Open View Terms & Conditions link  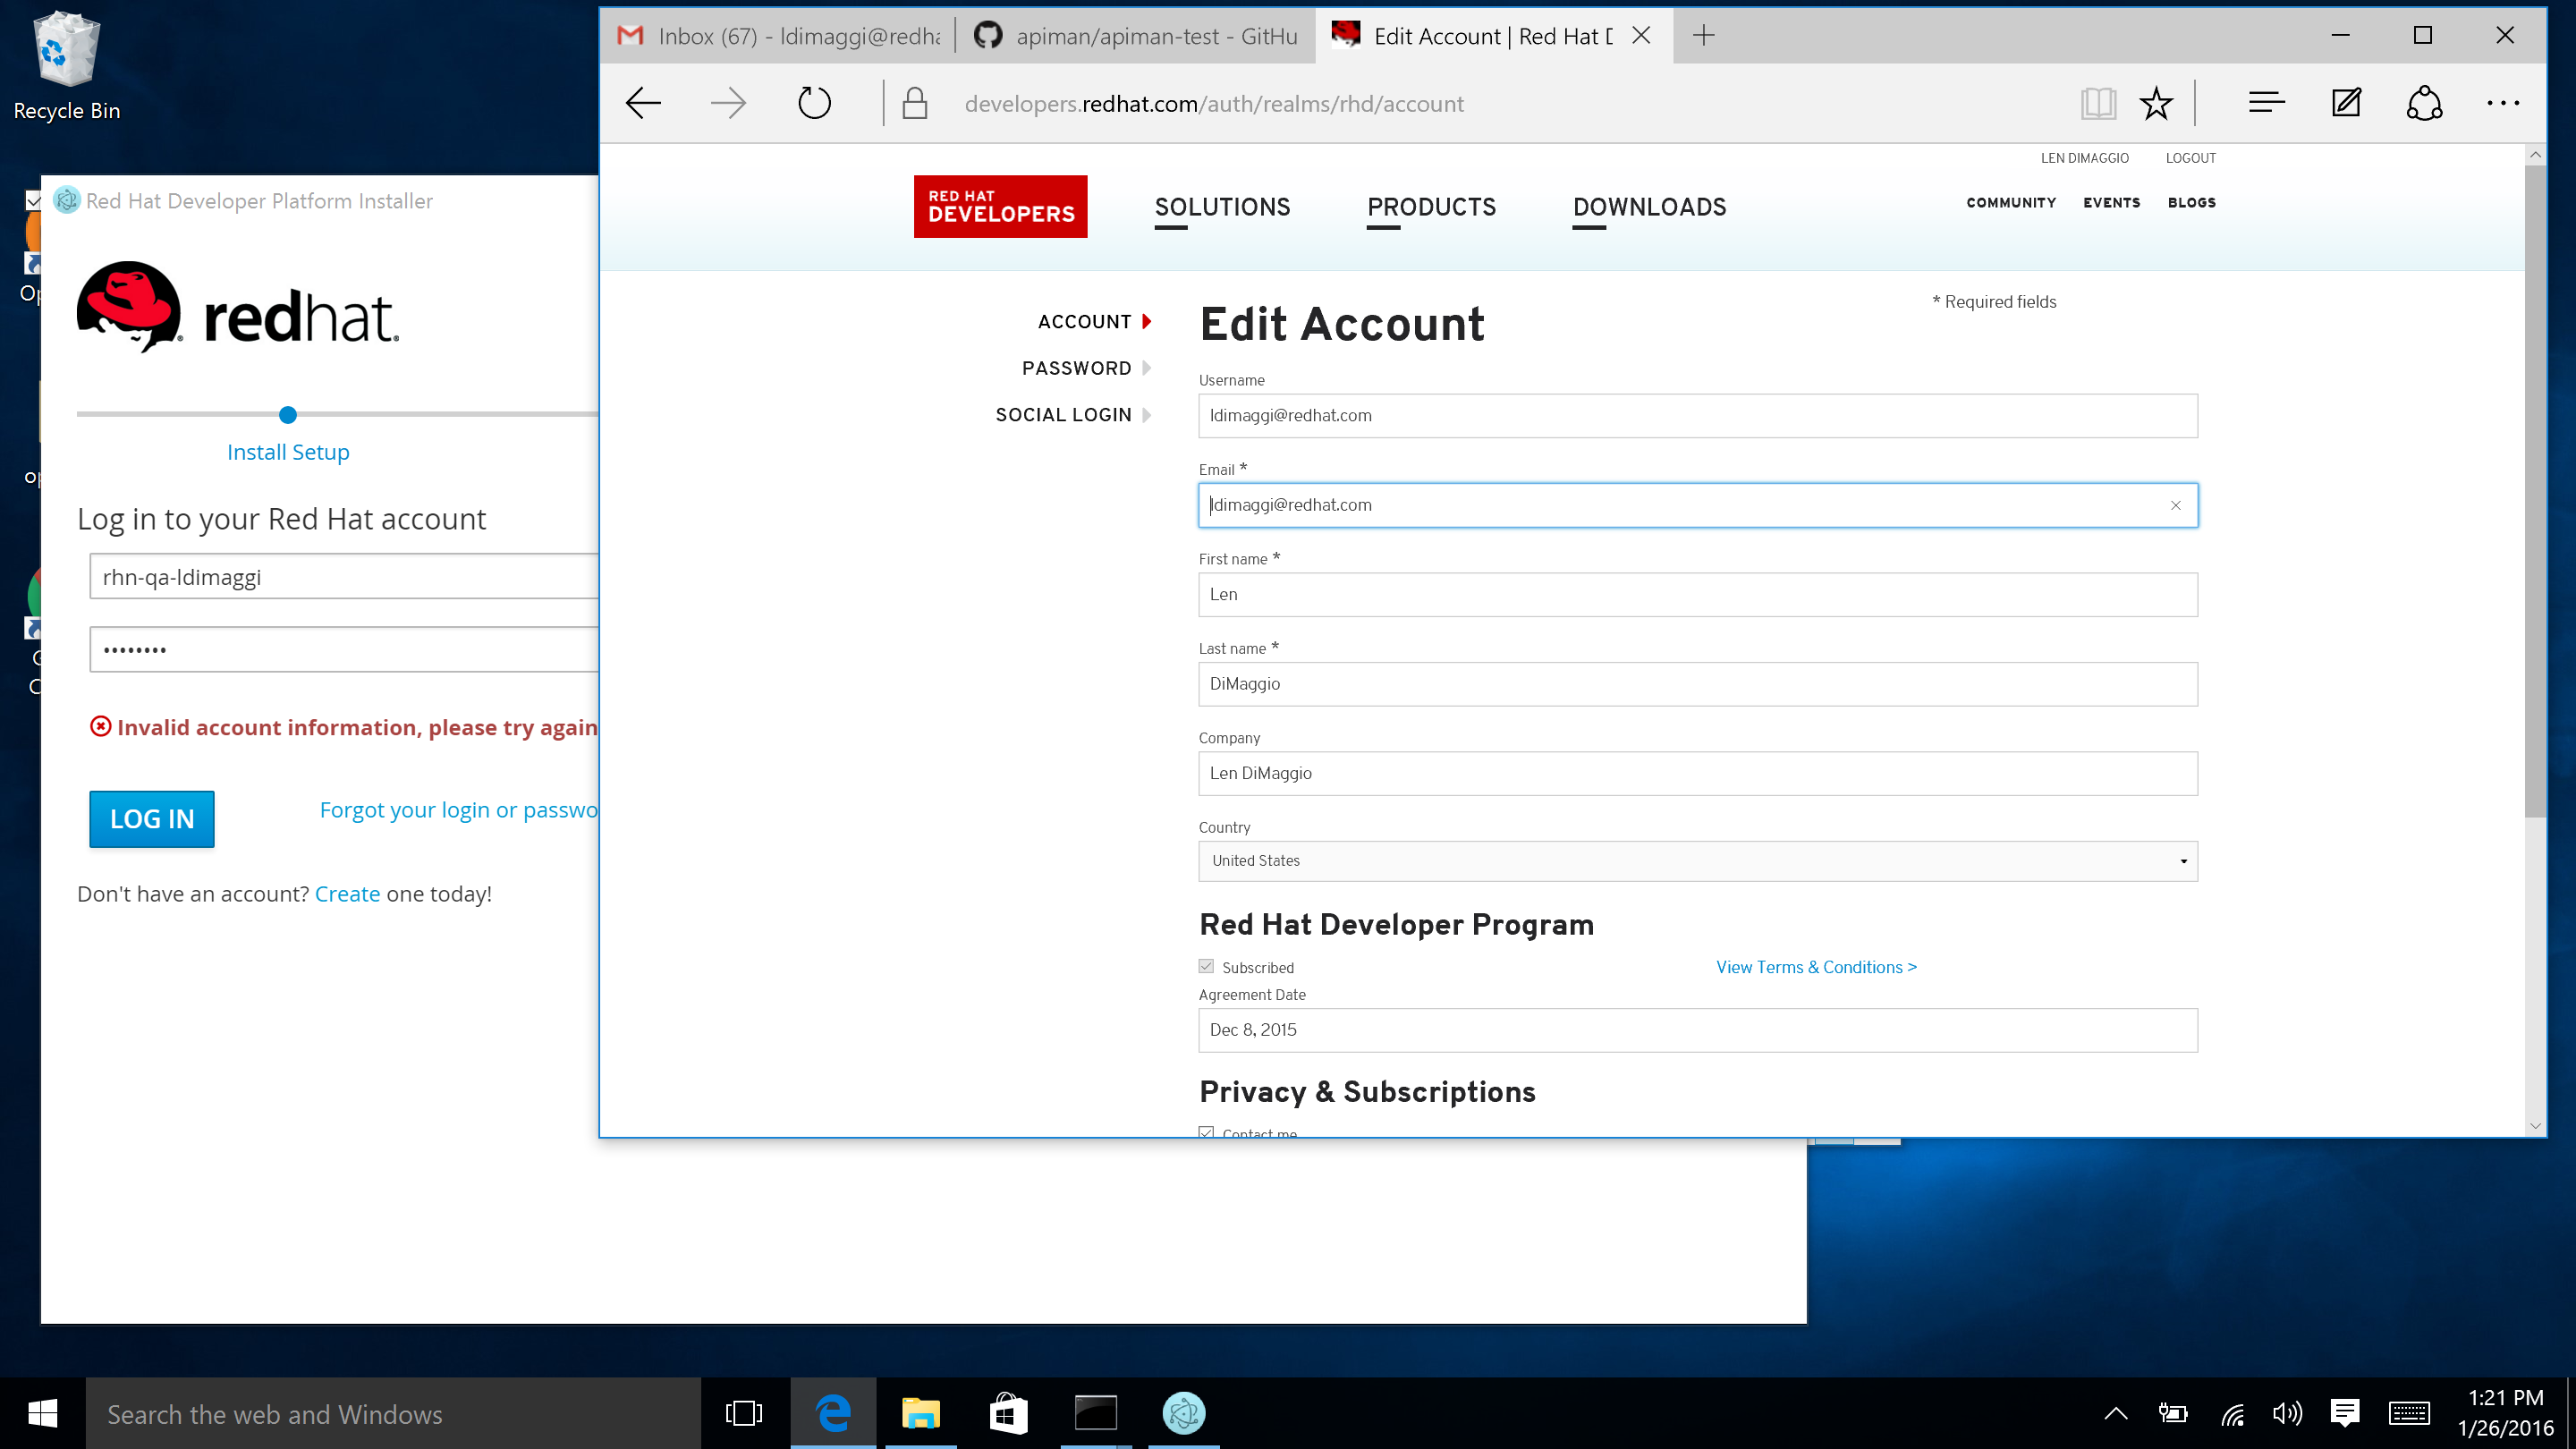pos(1816,967)
